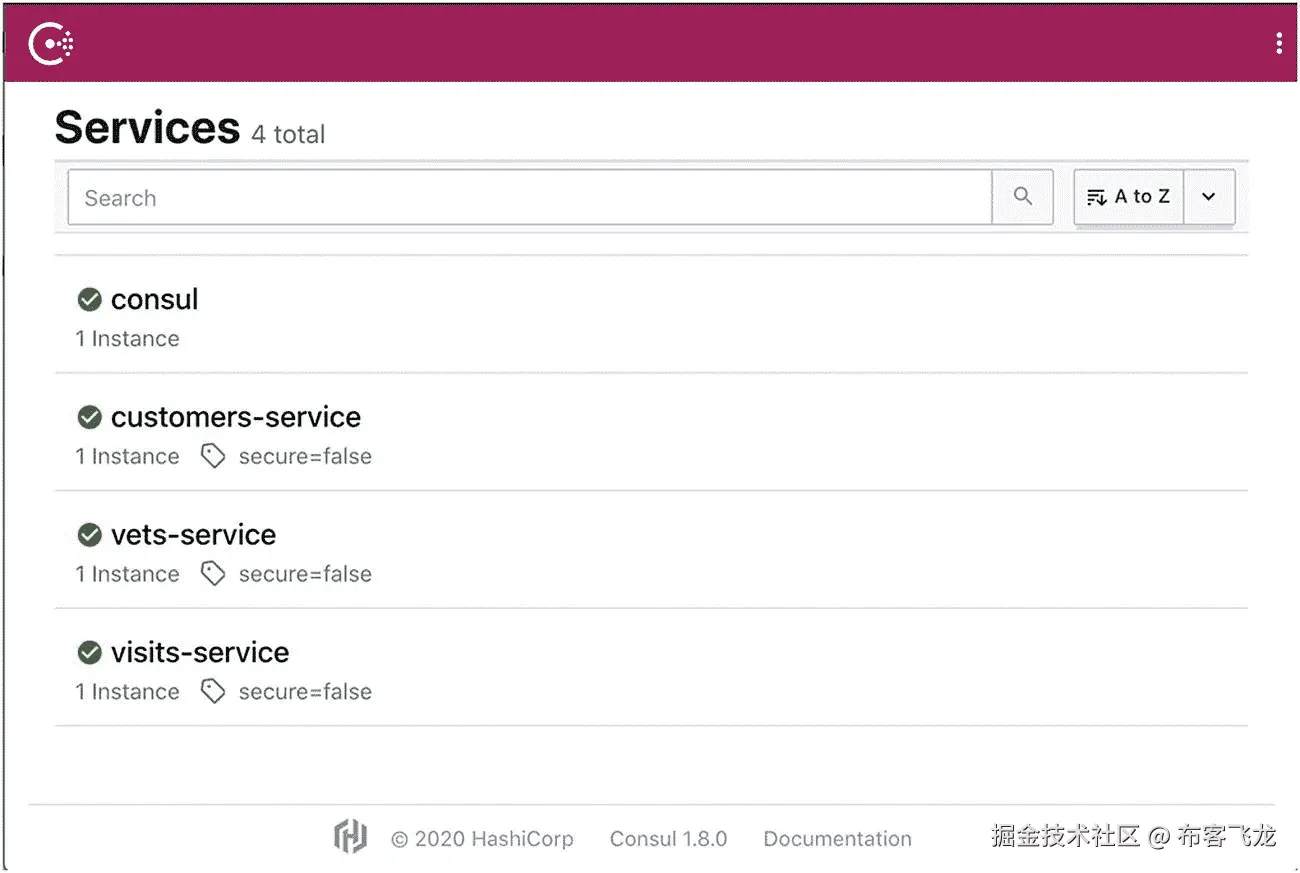Click the HashiCorp logo in footer
Screen dimensions: 1300x873
[x=350, y=837]
